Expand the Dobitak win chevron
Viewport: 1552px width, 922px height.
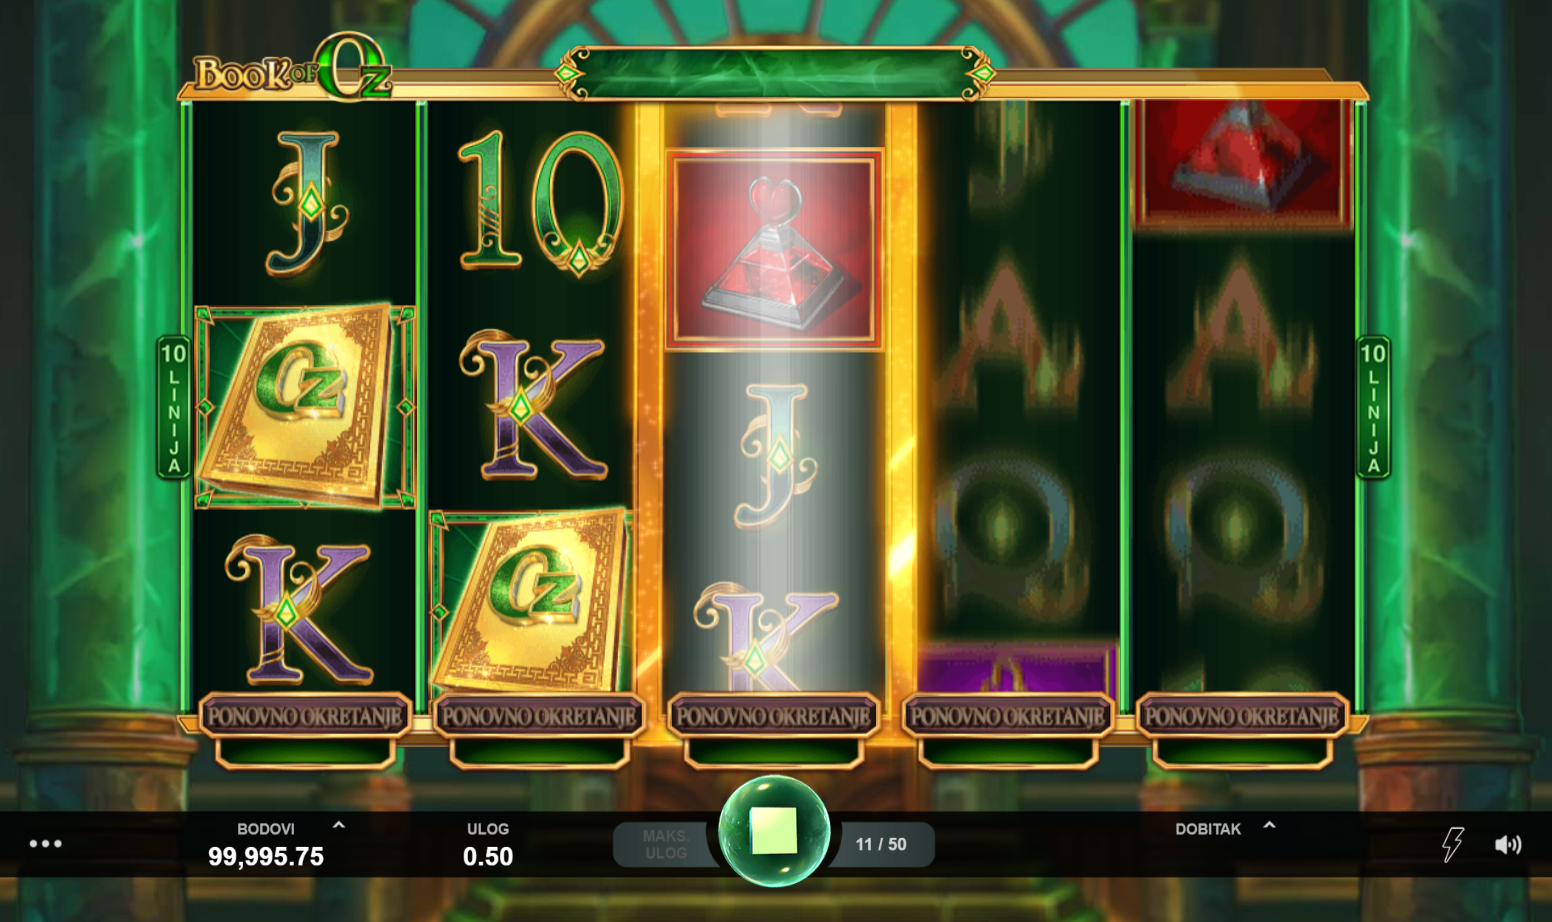click(x=1269, y=826)
